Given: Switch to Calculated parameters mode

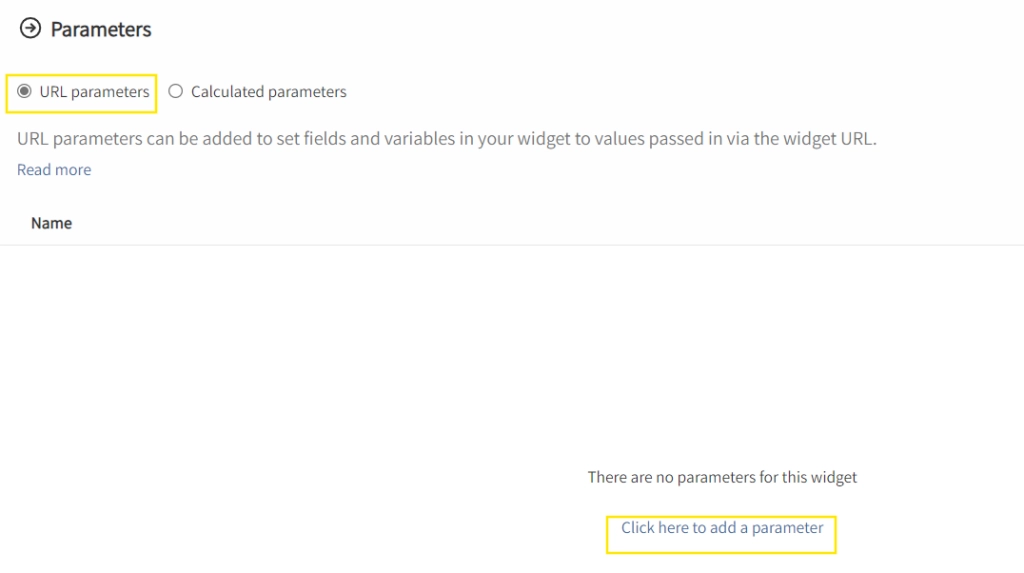Looking at the screenshot, I should tap(176, 91).
